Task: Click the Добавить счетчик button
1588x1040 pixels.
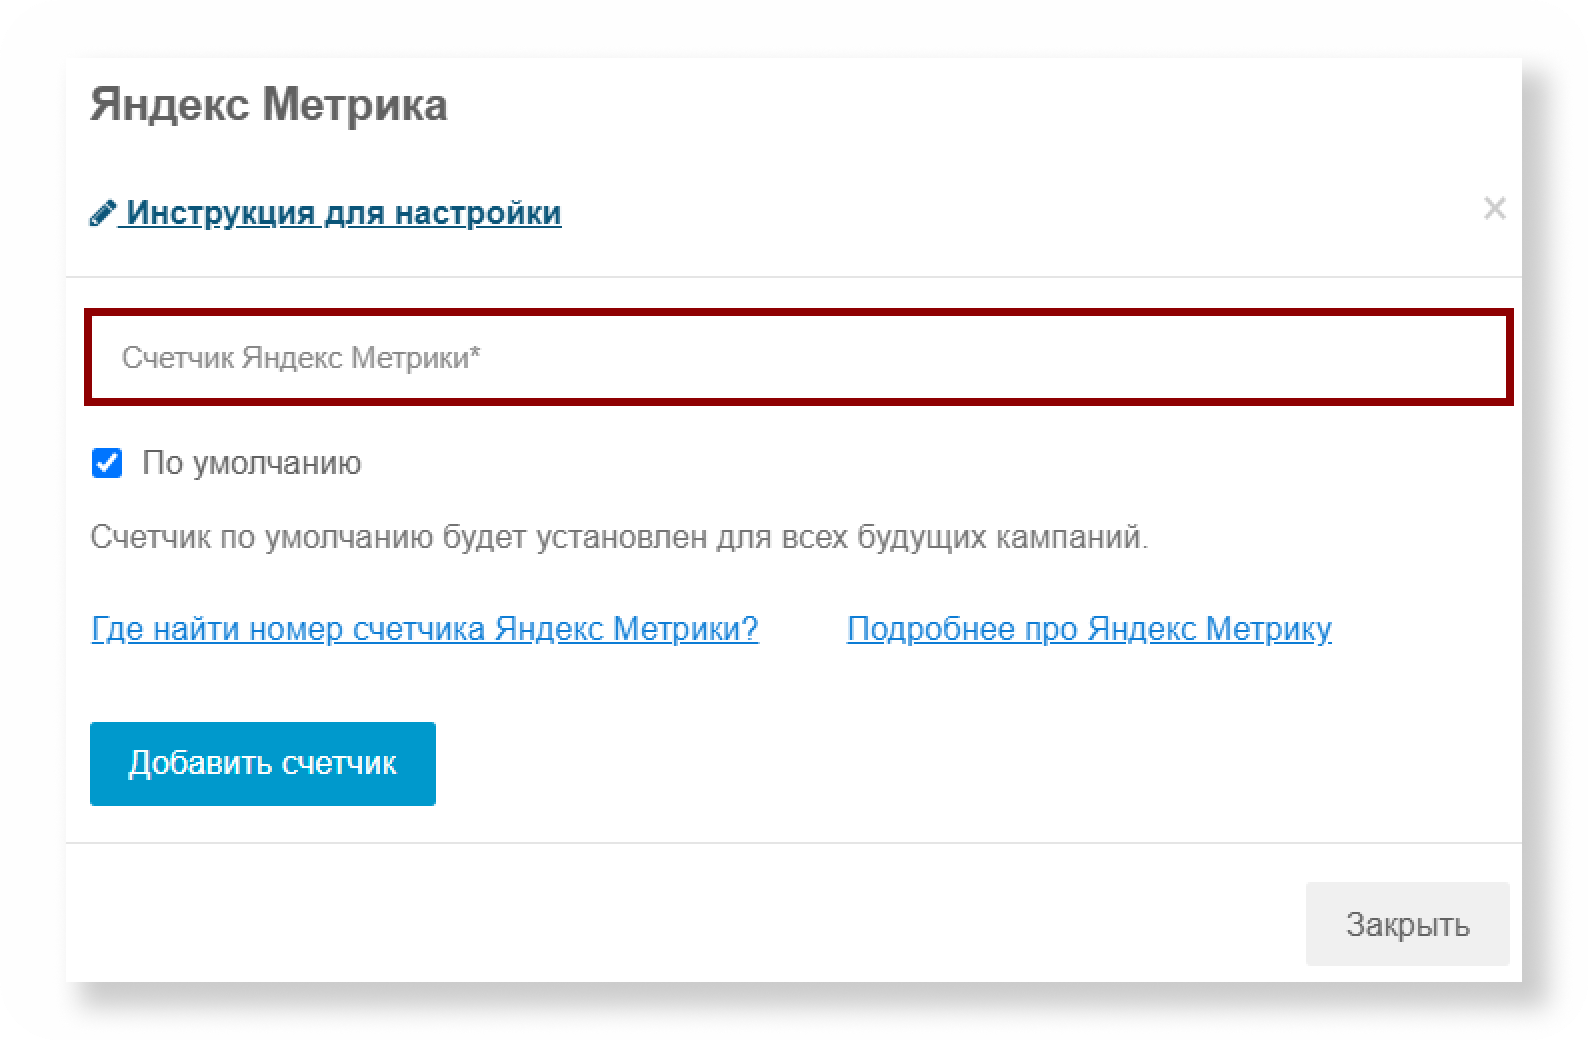Action: click(x=263, y=763)
